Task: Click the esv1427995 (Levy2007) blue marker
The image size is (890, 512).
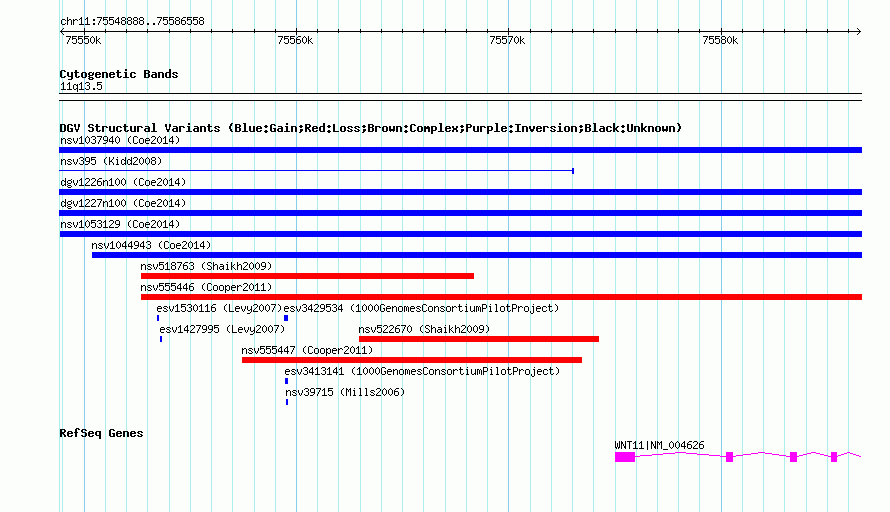Action: point(161,339)
